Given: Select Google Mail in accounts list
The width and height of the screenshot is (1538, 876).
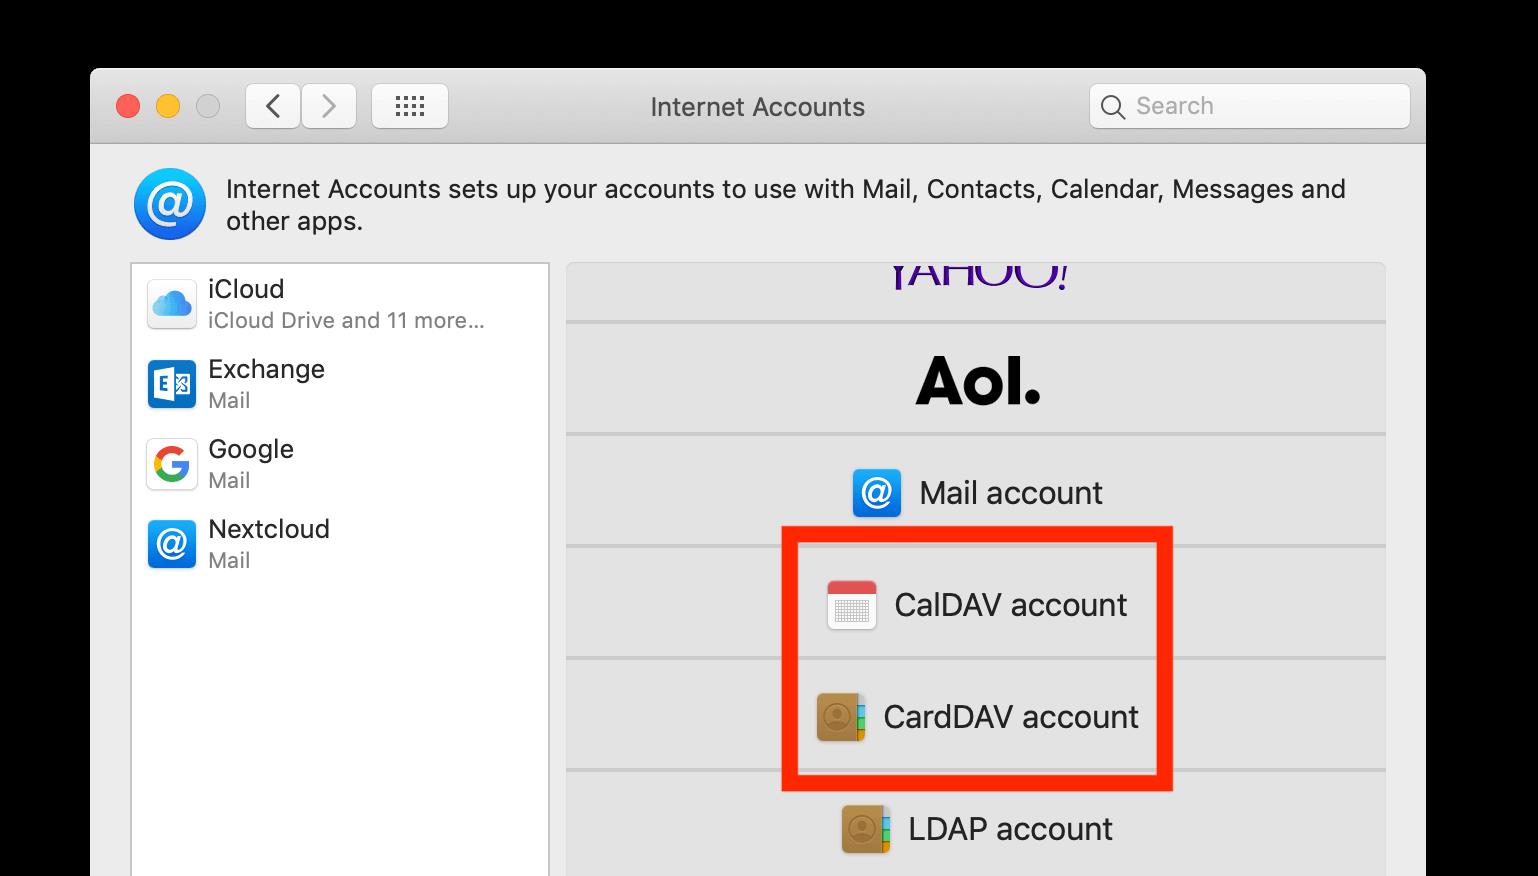Looking at the screenshot, I should (x=340, y=464).
